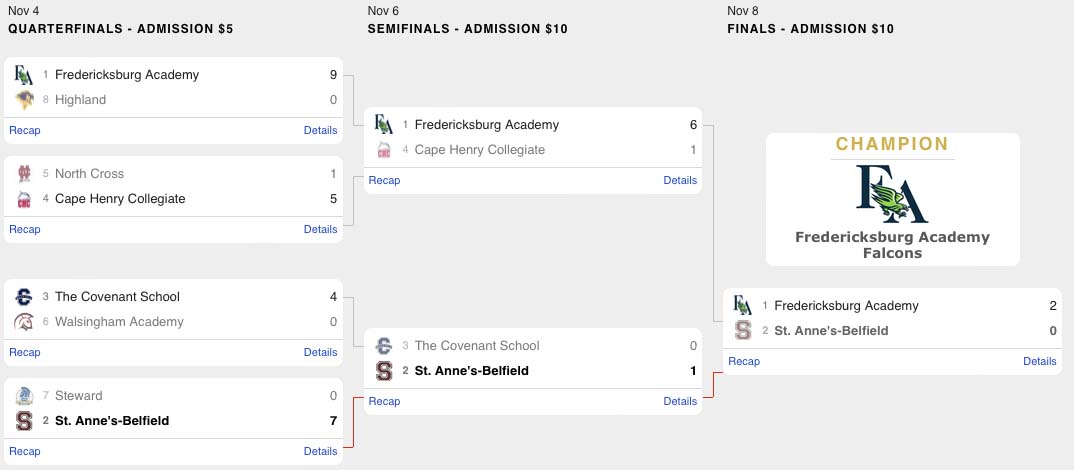This screenshot has width=1074, height=470.
Task: View Details for the finals game
Action: [1040, 361]
